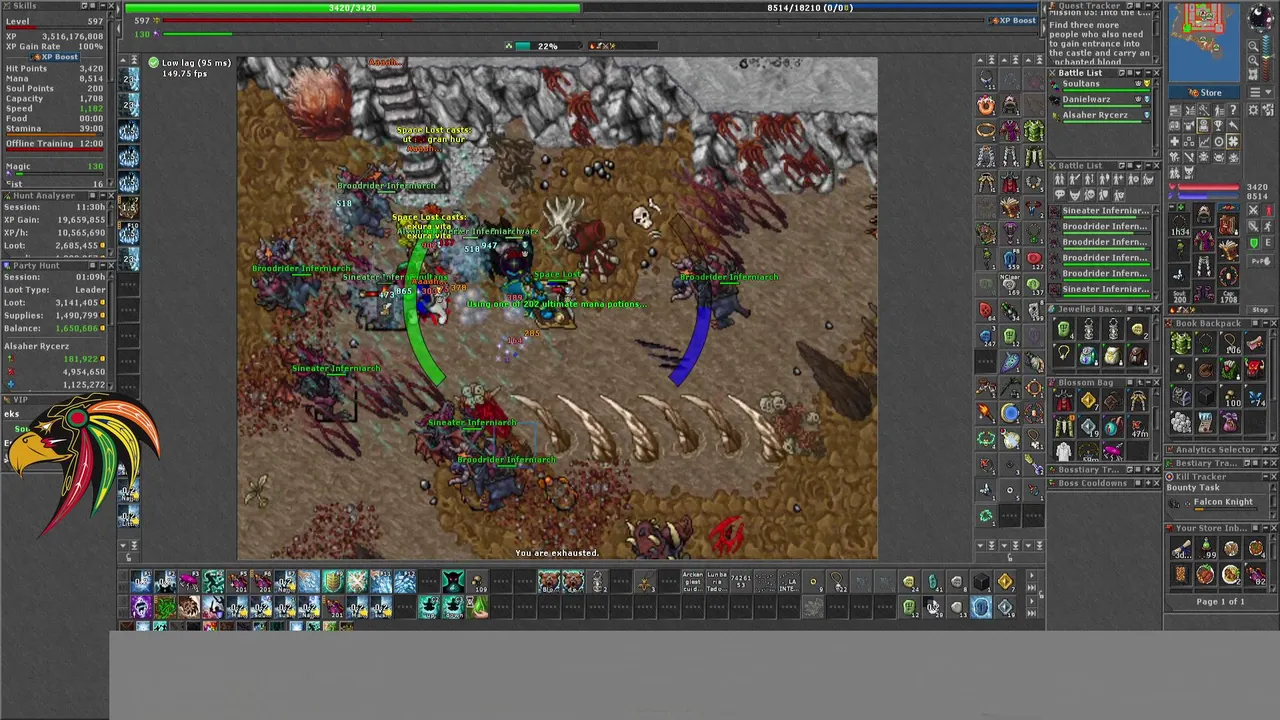Click Page 1 of 1 in Store Inbox

click(x=1220, y=602)
